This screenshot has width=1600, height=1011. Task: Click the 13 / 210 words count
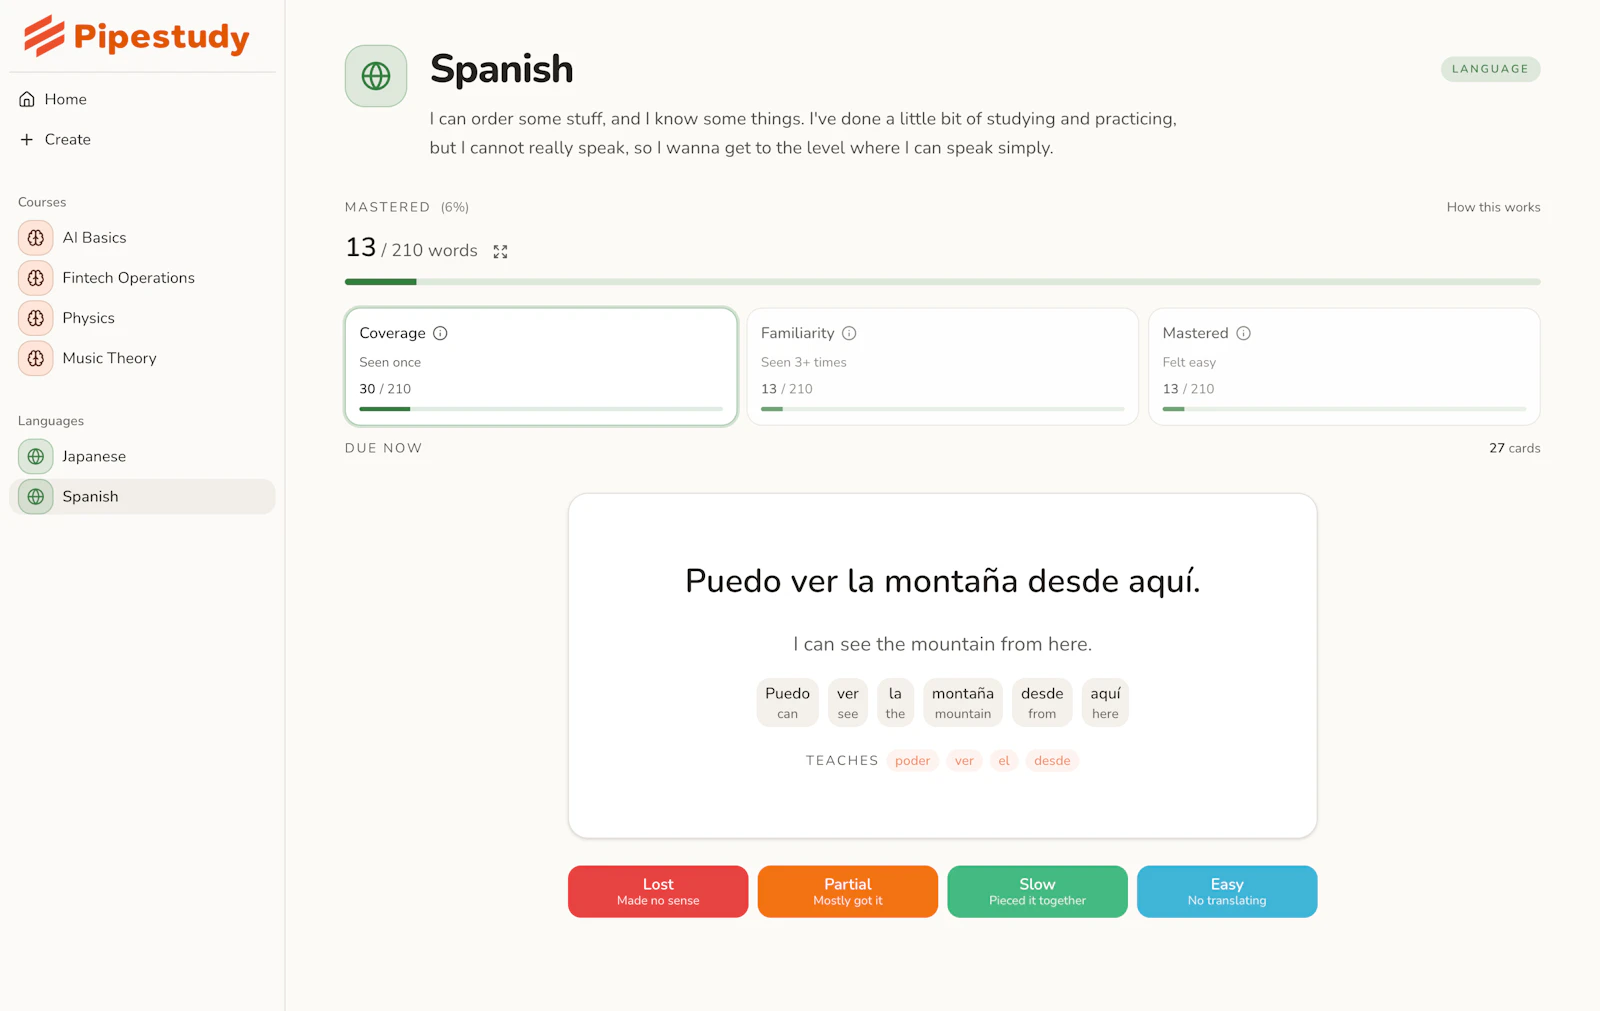[x=411, y=248]
